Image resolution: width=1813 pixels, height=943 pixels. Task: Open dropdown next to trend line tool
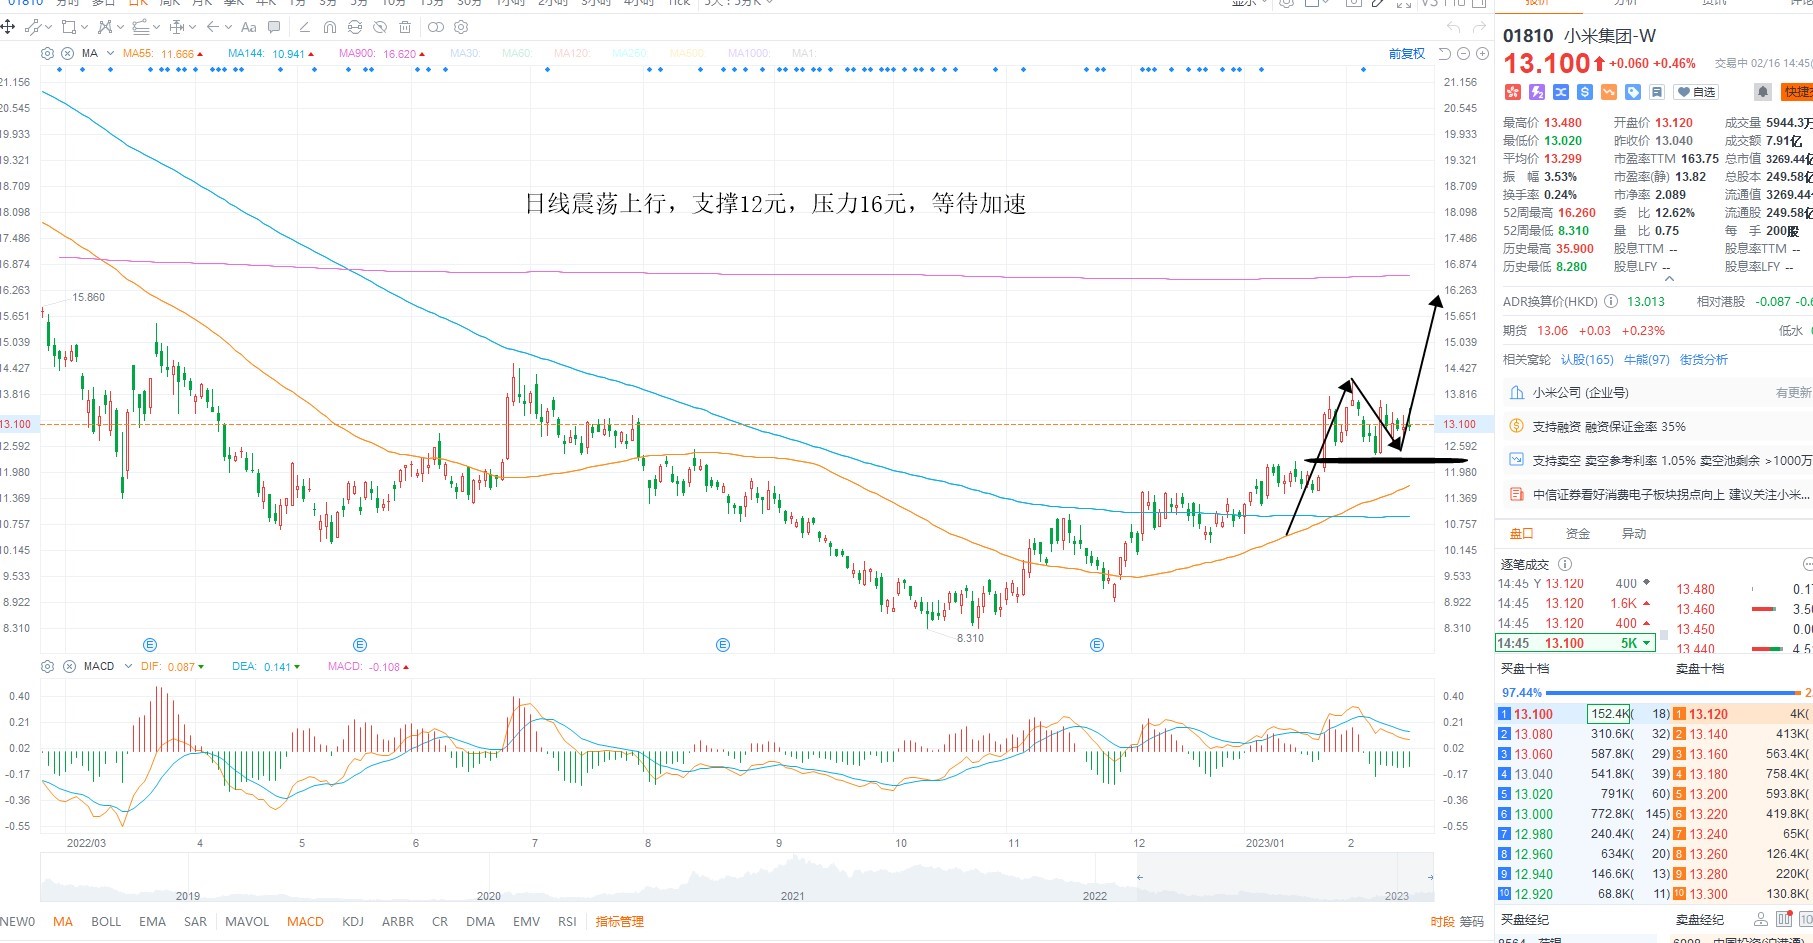(x=49, y=27)
